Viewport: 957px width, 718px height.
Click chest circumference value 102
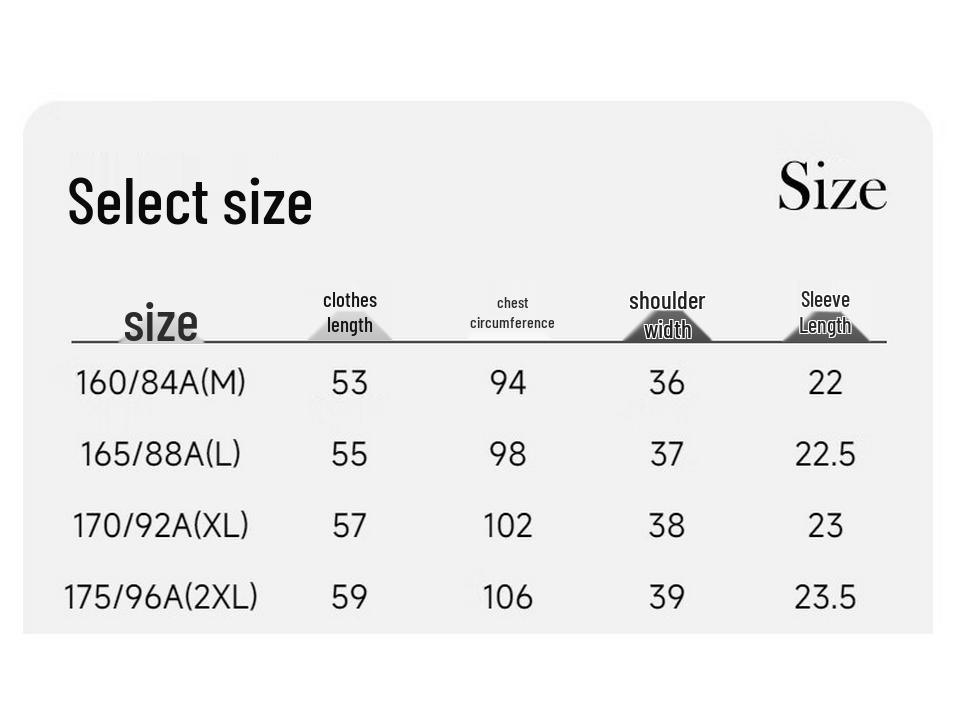(x=508, y=526)
